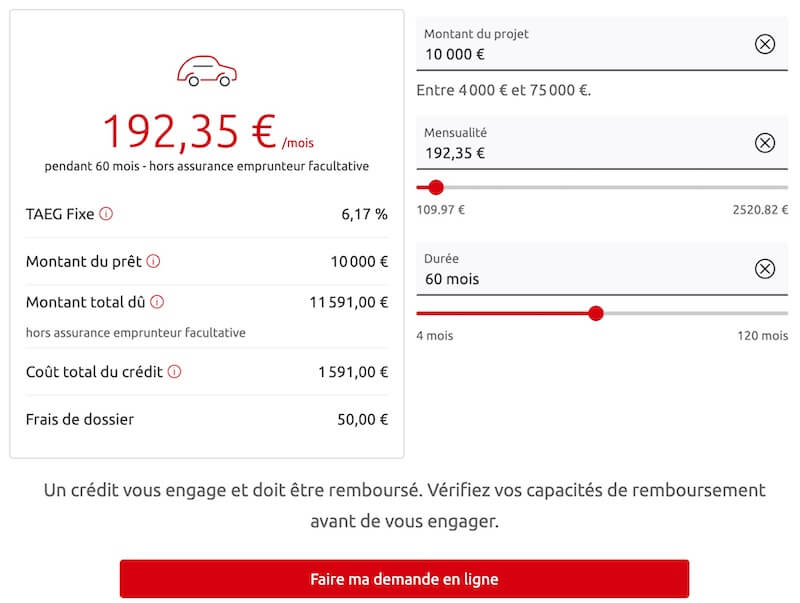This screenshot has width=800, height=603.
Task: Click the Durée slider handle
Action: coord(596,313)
